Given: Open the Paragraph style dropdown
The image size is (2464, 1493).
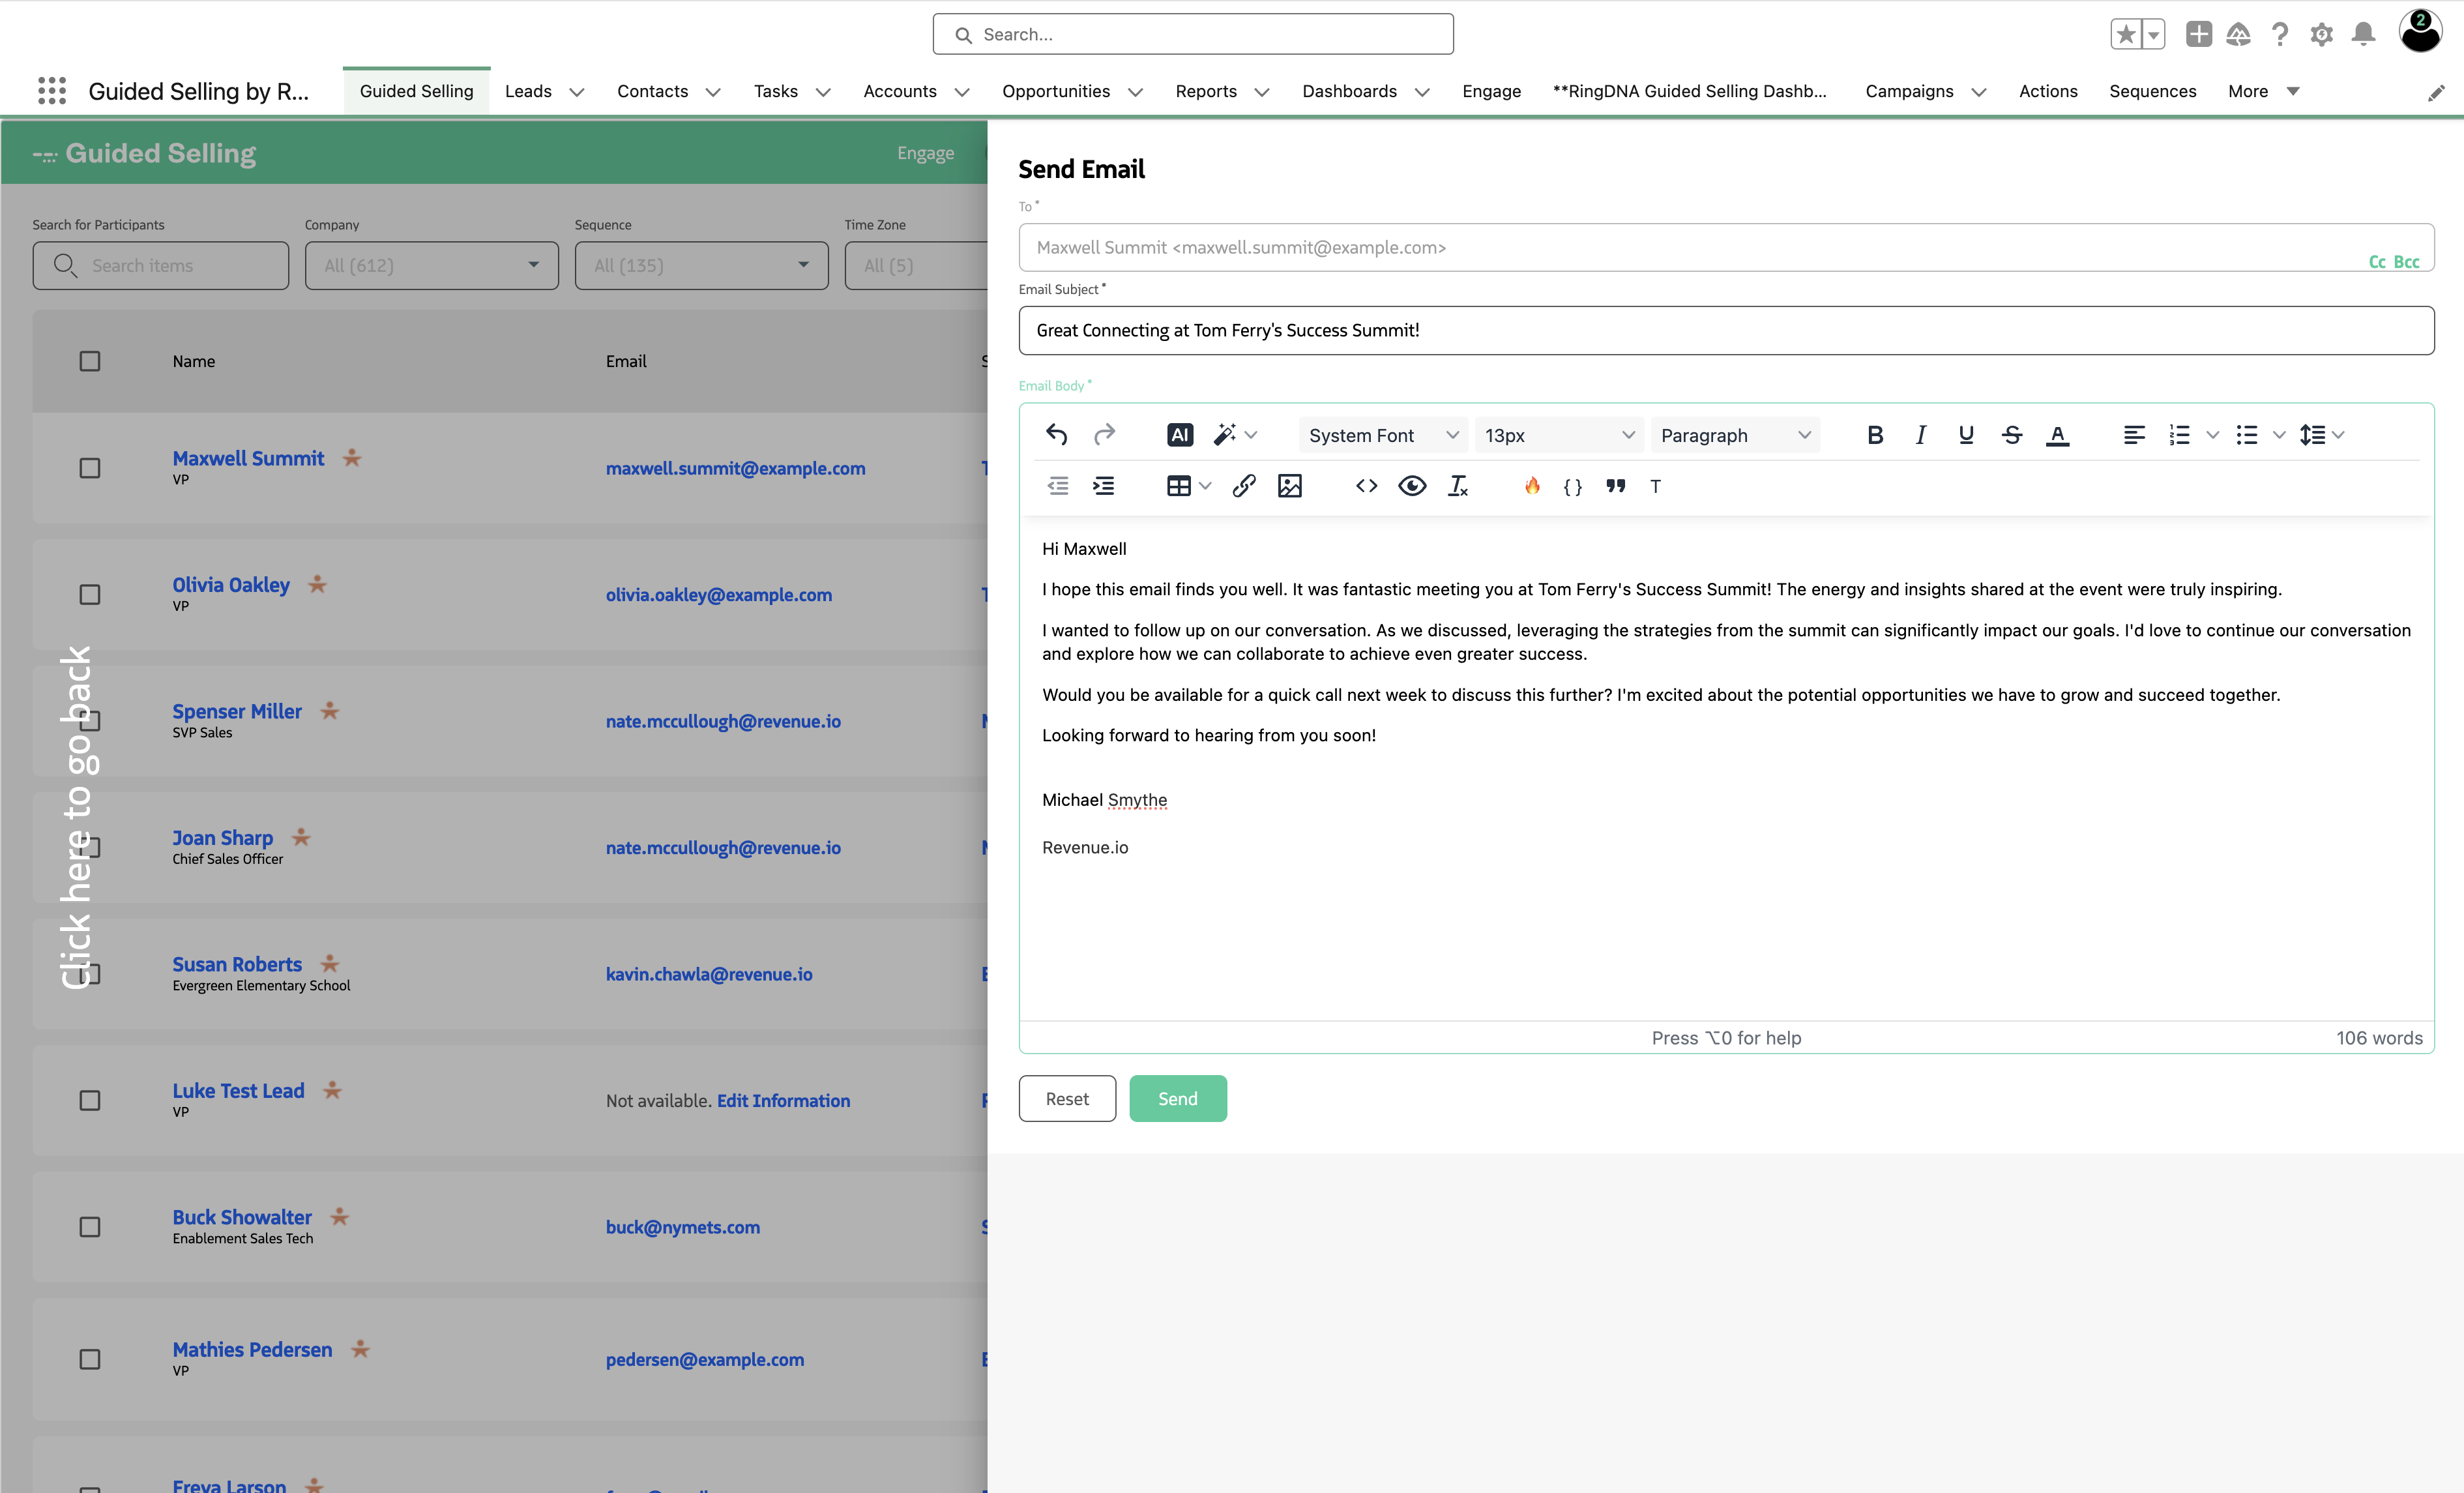Looking at the screenshot, I should point(1735,435).
